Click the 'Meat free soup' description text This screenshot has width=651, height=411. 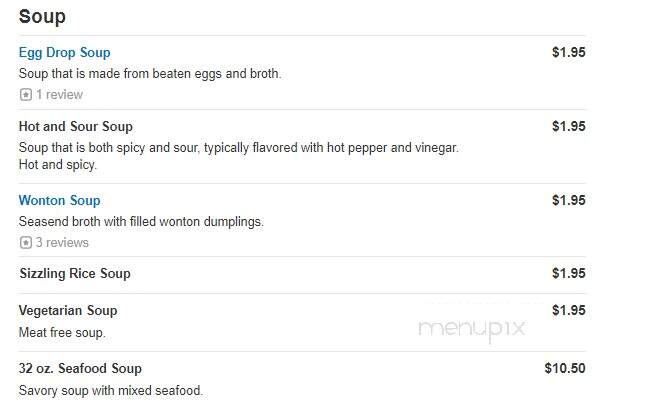pos(62,333)
